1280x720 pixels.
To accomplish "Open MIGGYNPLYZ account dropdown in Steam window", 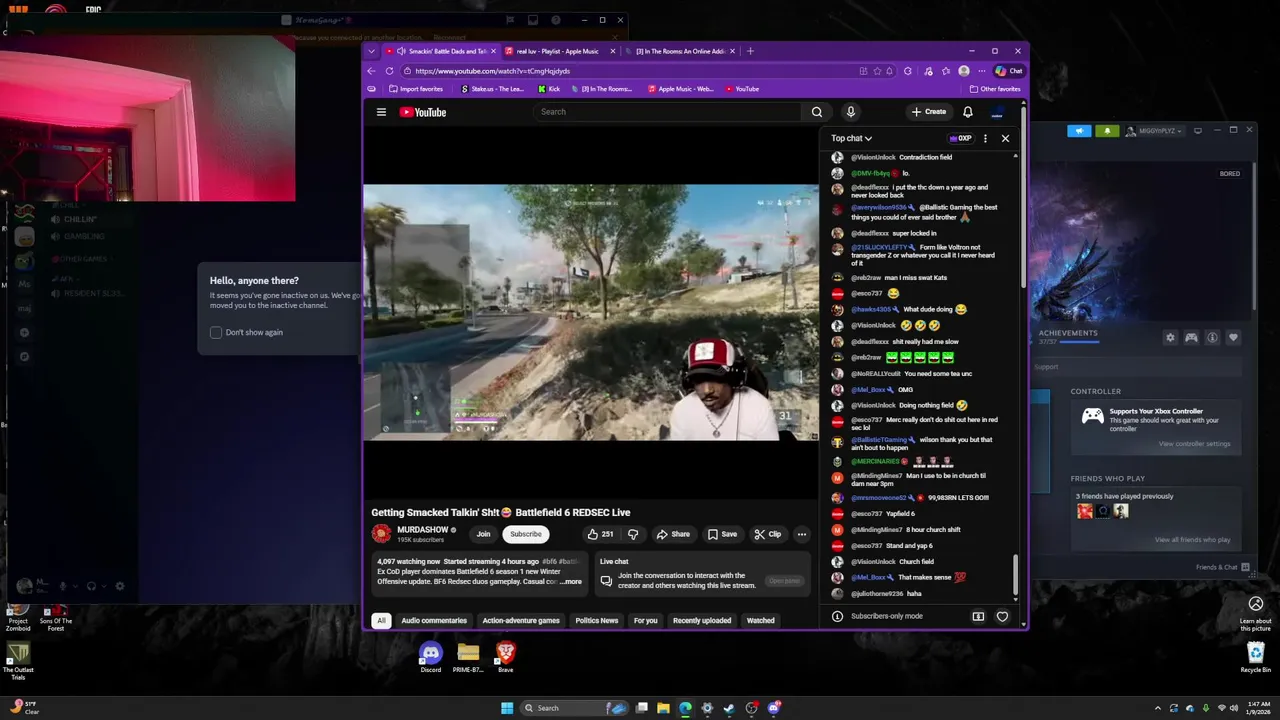I will (x=1155, y=131).
